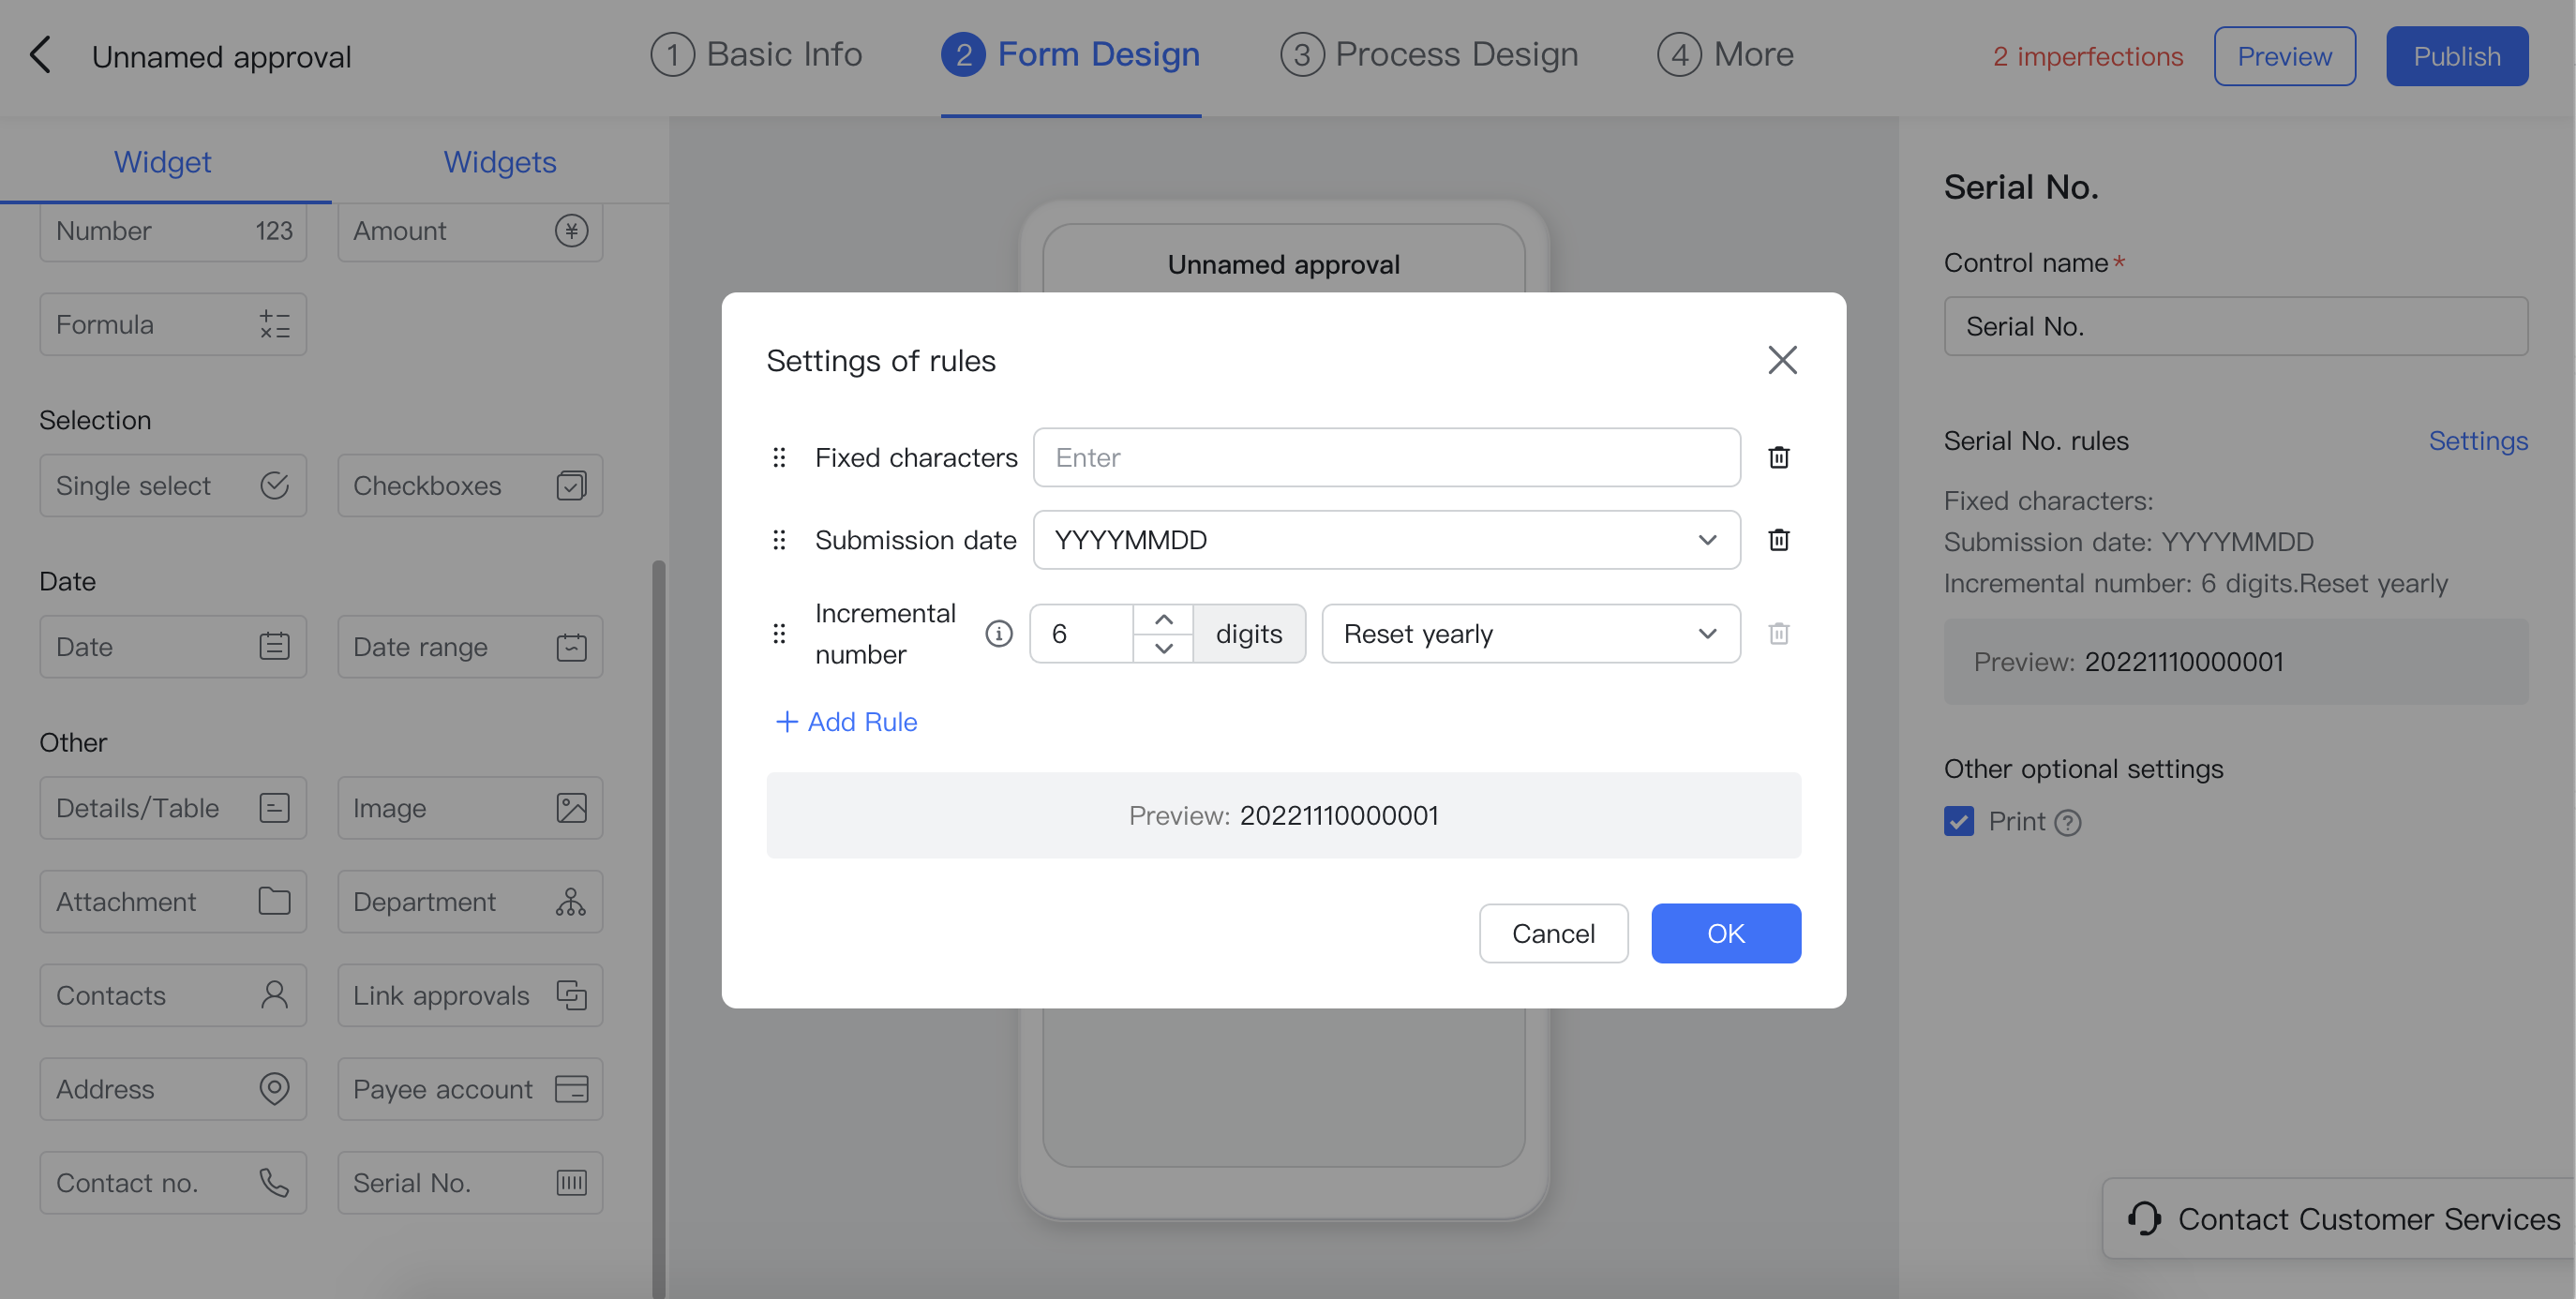Select the Date widget icon
The height and width of the screenshot is (1299, 2576).
point(273,646)
